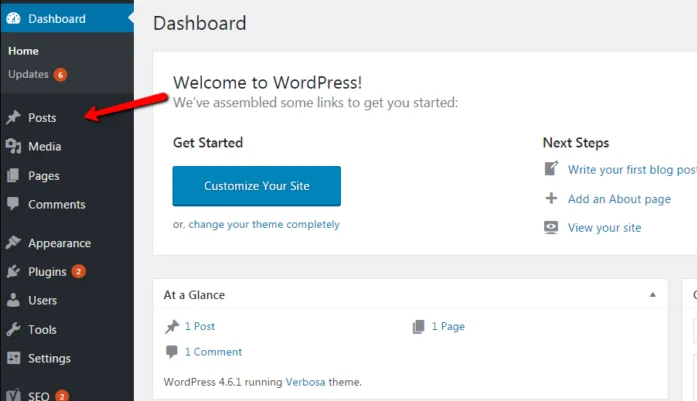Click the Verbosa theme link
Screen dimensions: 697x401
pyautogui.click(x=305, y=382)
